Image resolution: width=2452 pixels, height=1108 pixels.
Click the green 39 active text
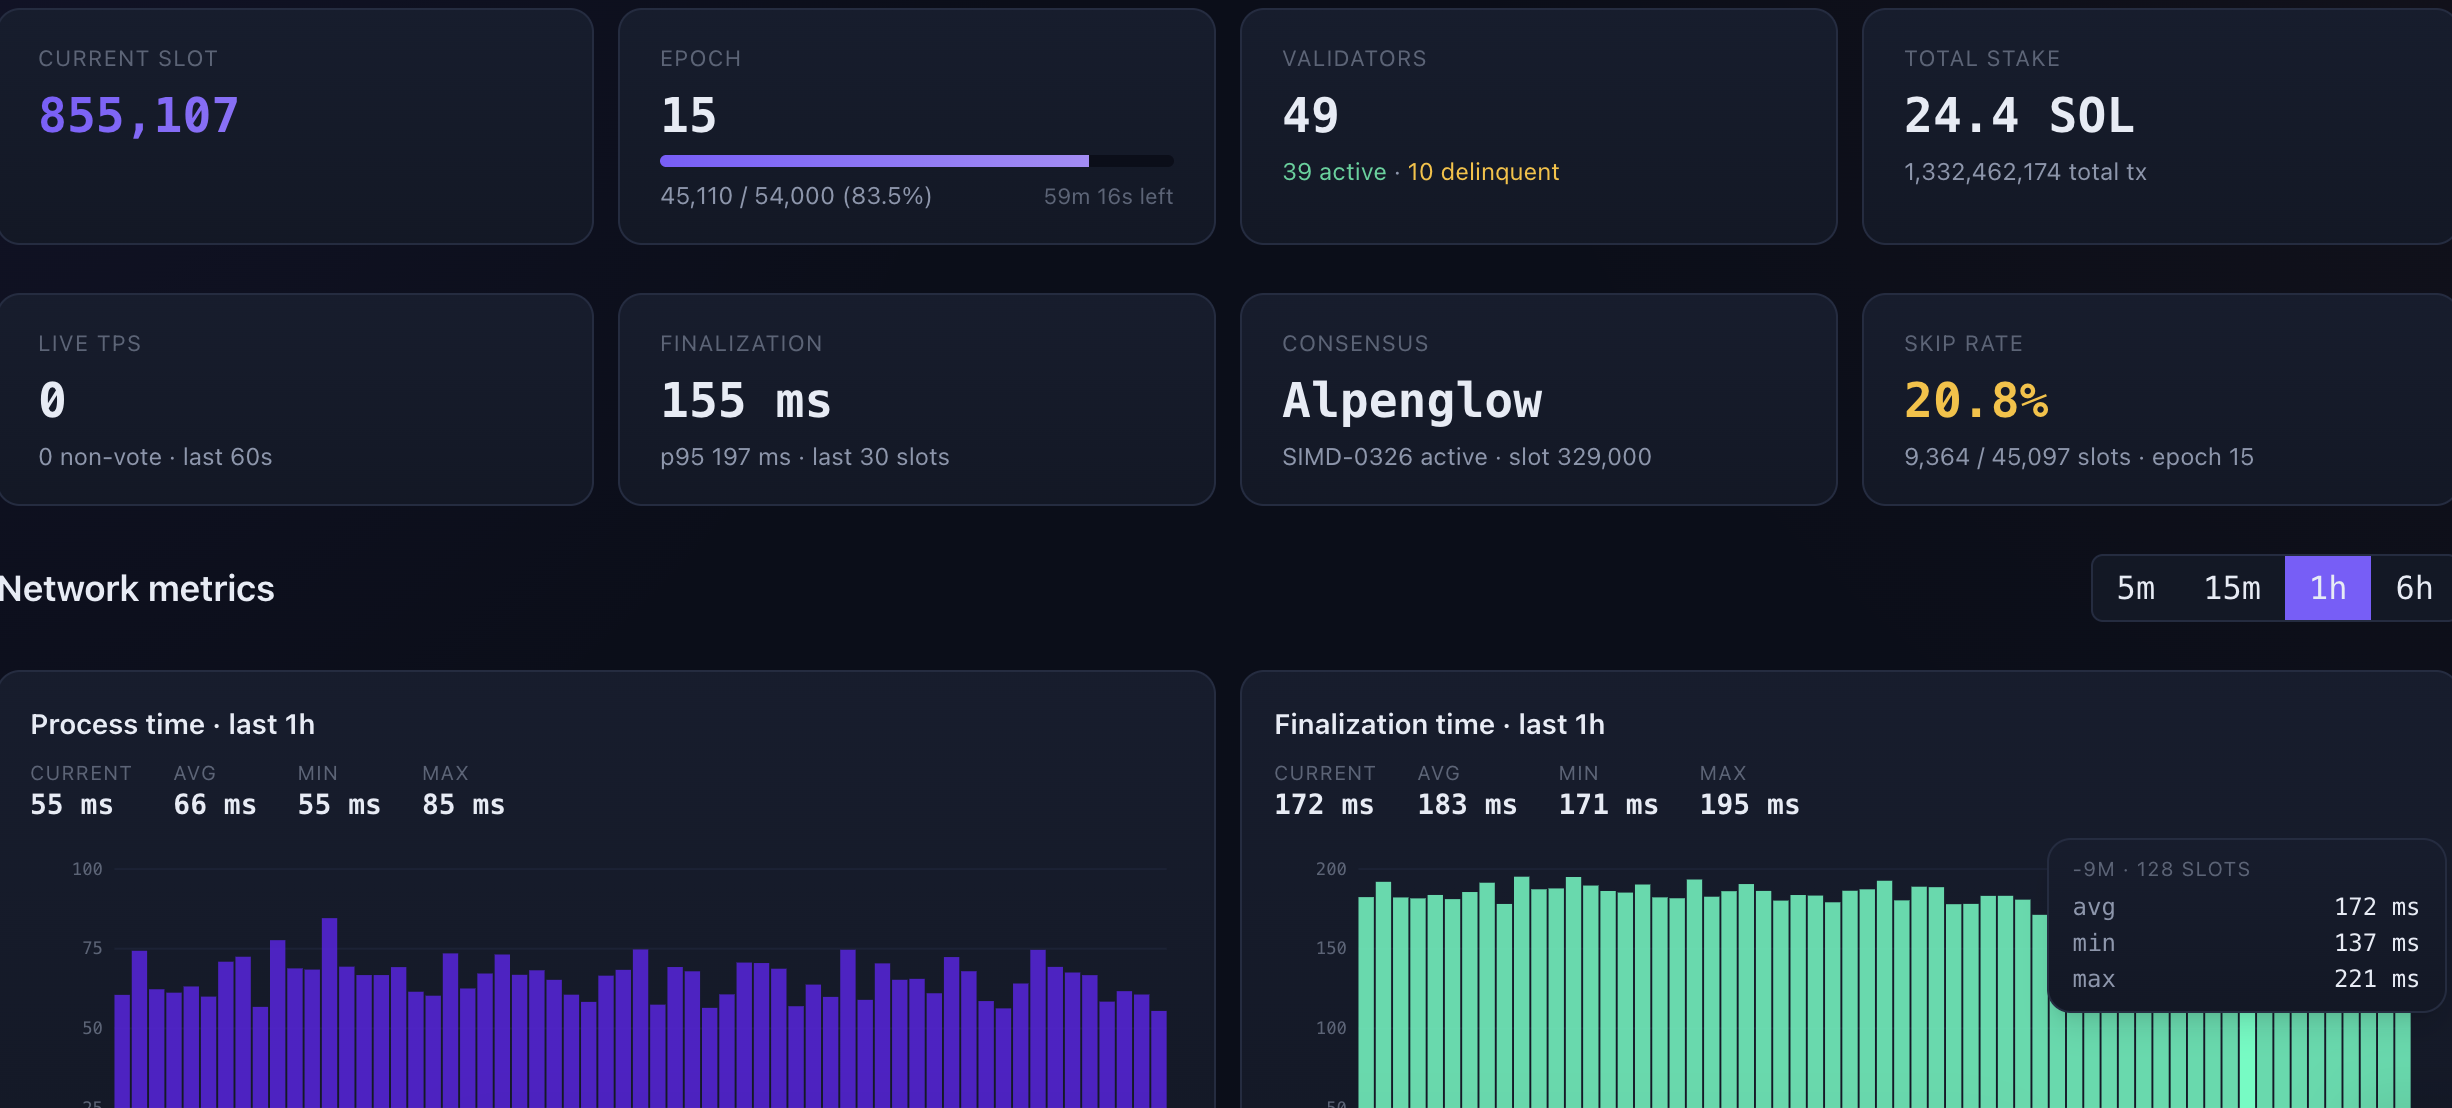tap(1334, 172)
